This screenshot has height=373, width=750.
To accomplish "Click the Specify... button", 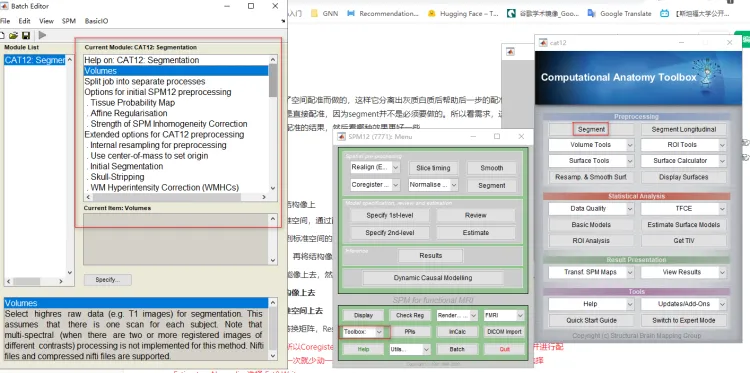I will pyautogui.click(x=108, y=280).
